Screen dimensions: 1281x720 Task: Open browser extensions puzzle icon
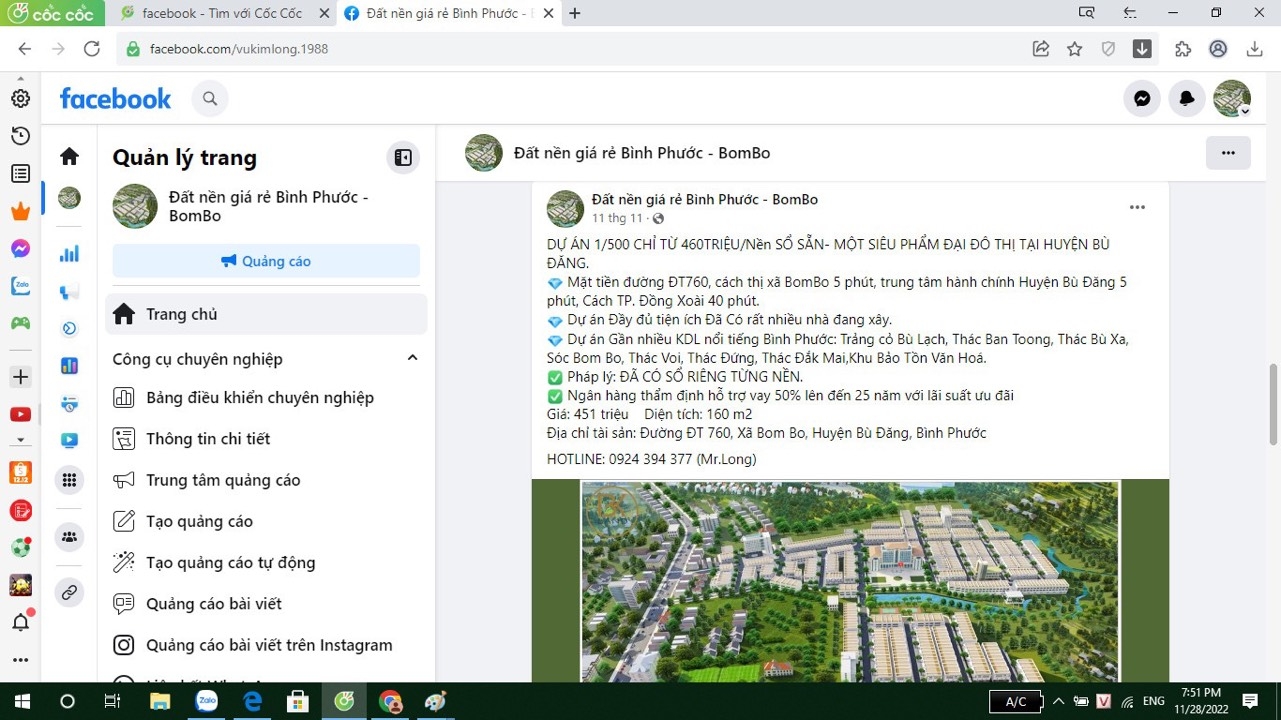(x=1183, y=49)
